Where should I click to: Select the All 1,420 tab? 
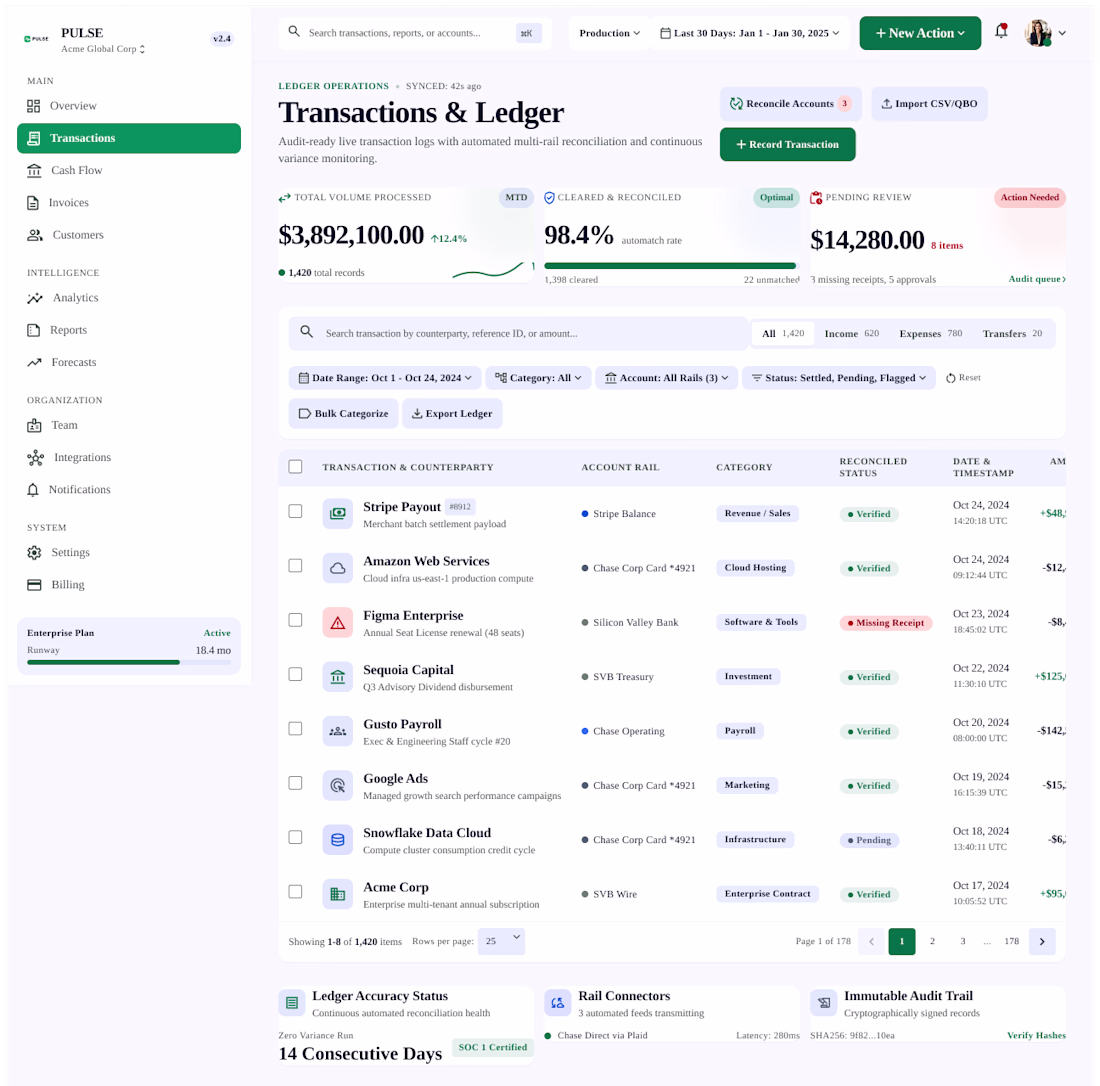(783, 333)
